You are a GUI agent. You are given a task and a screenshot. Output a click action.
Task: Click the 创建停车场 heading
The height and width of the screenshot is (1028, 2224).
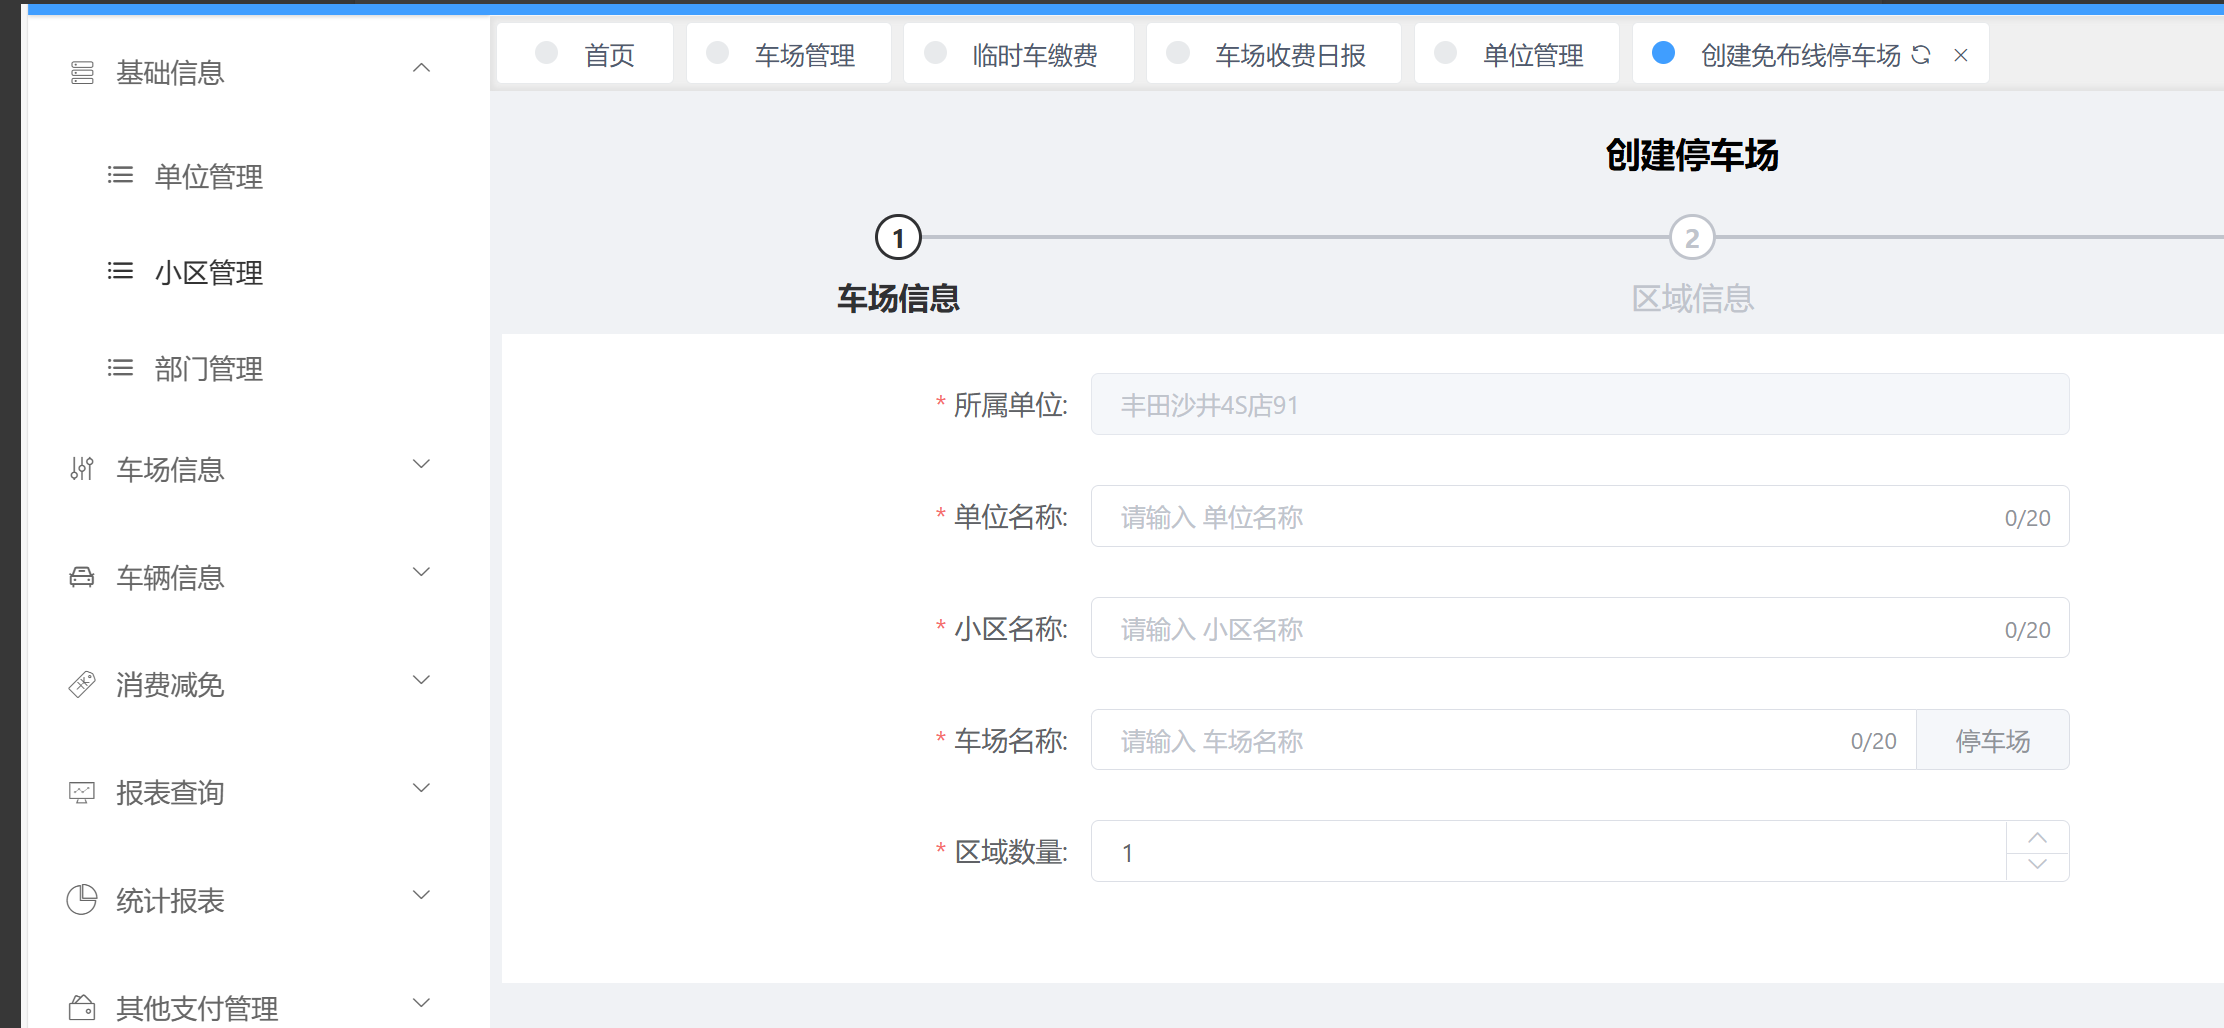(1692, 155)
